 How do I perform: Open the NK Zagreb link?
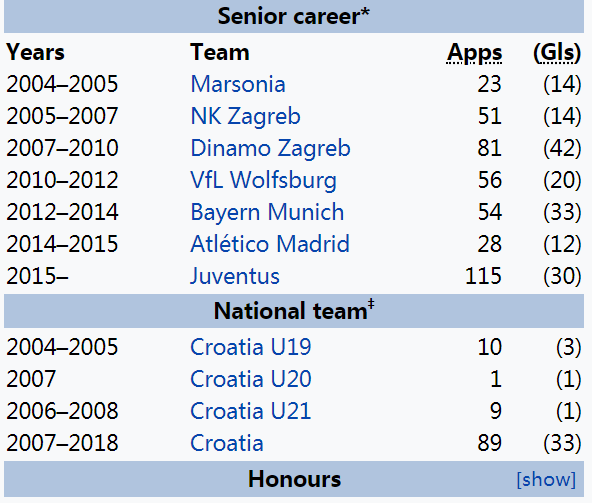(245, 116)
